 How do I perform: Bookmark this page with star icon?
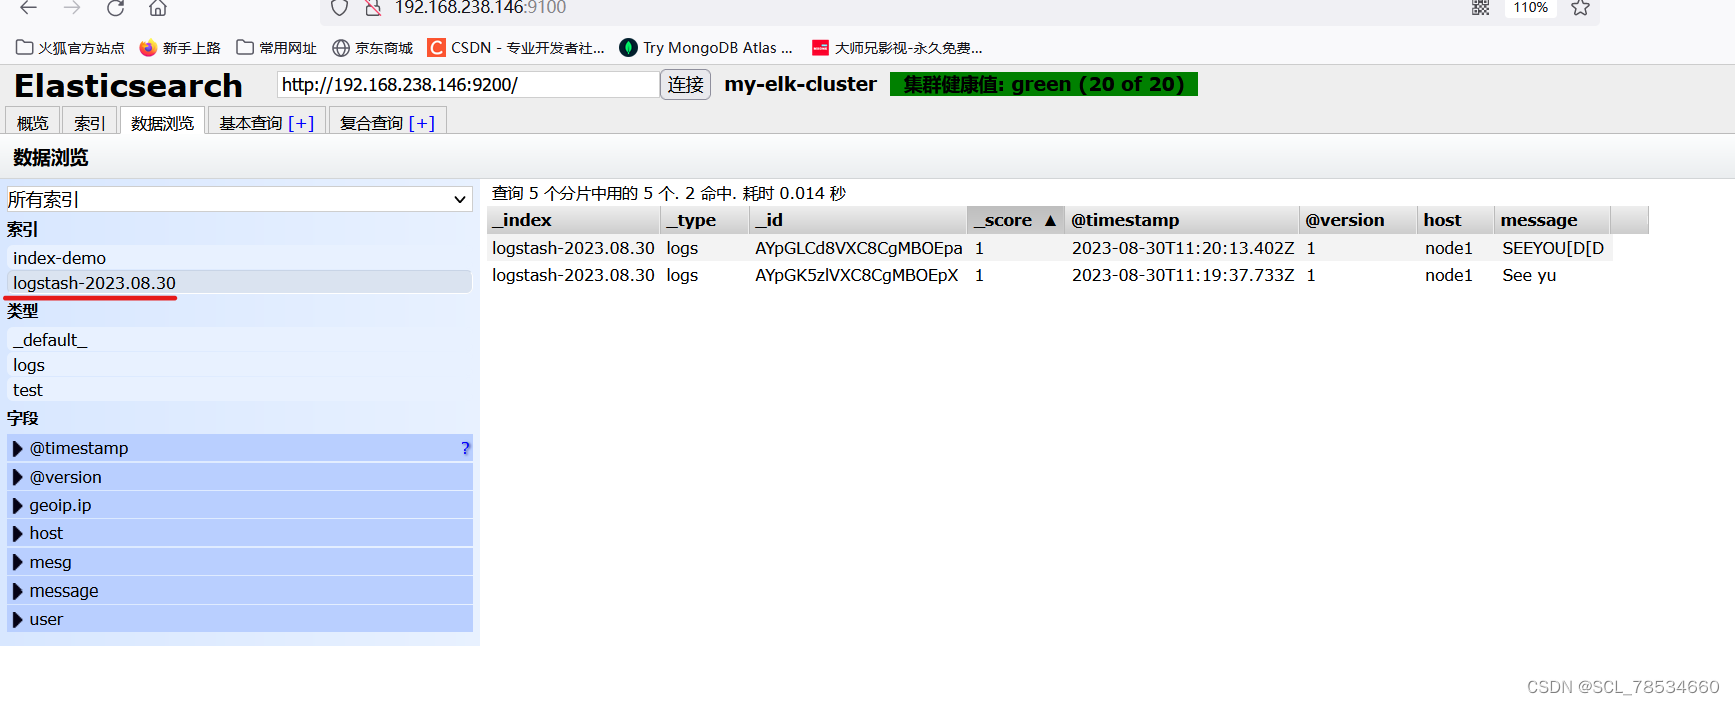(1580, 8)
